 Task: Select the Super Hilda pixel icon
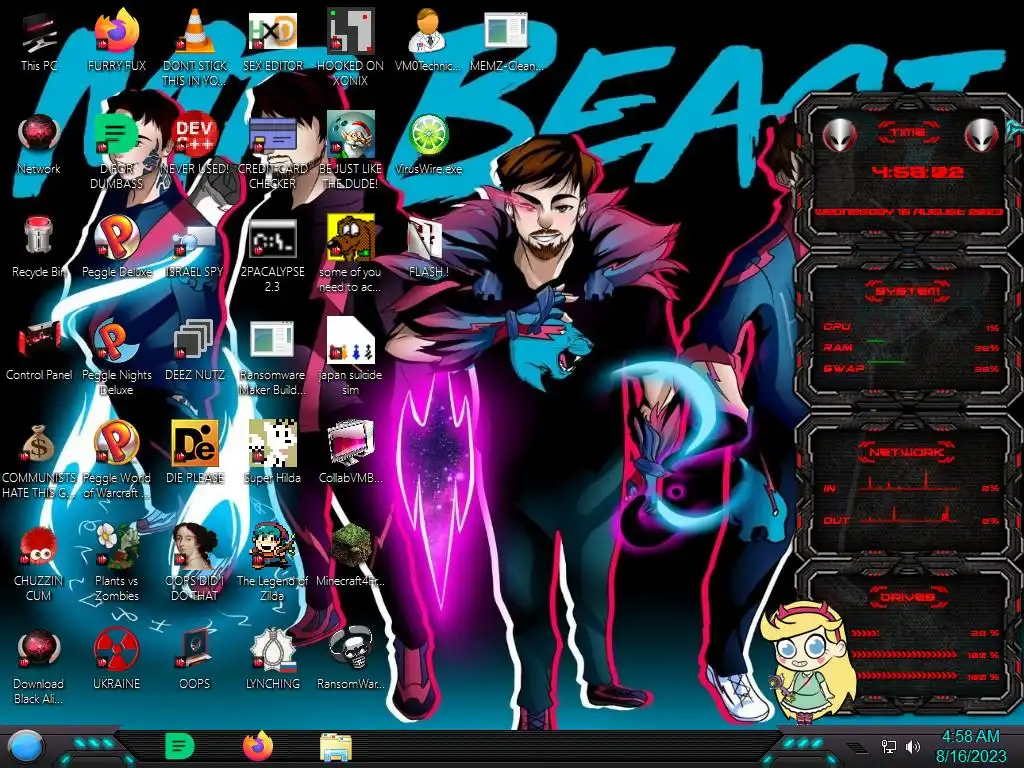click(272, 444)
